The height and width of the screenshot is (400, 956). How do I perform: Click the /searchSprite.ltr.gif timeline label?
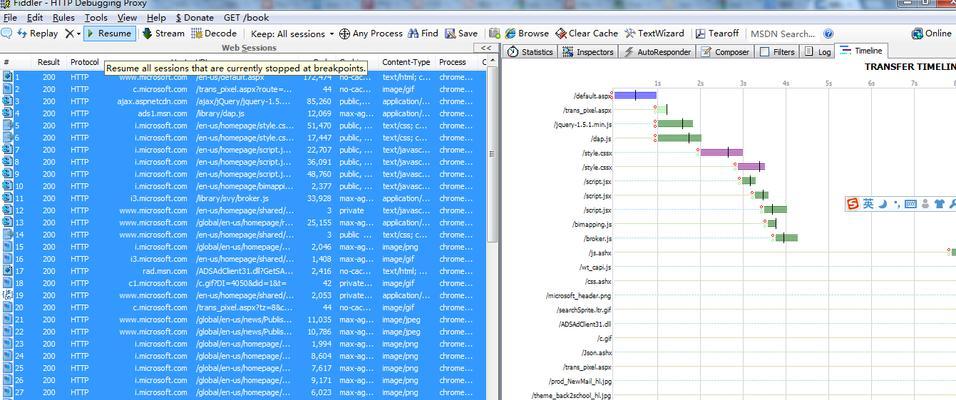click(583, 310)
